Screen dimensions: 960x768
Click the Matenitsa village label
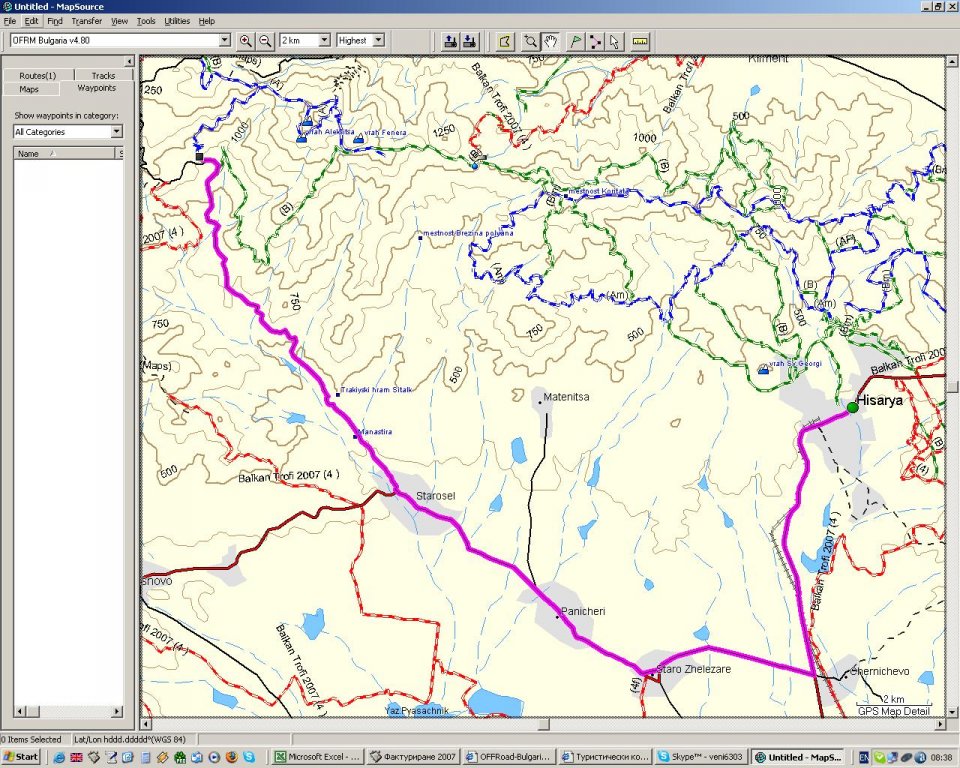click(566, 397)
